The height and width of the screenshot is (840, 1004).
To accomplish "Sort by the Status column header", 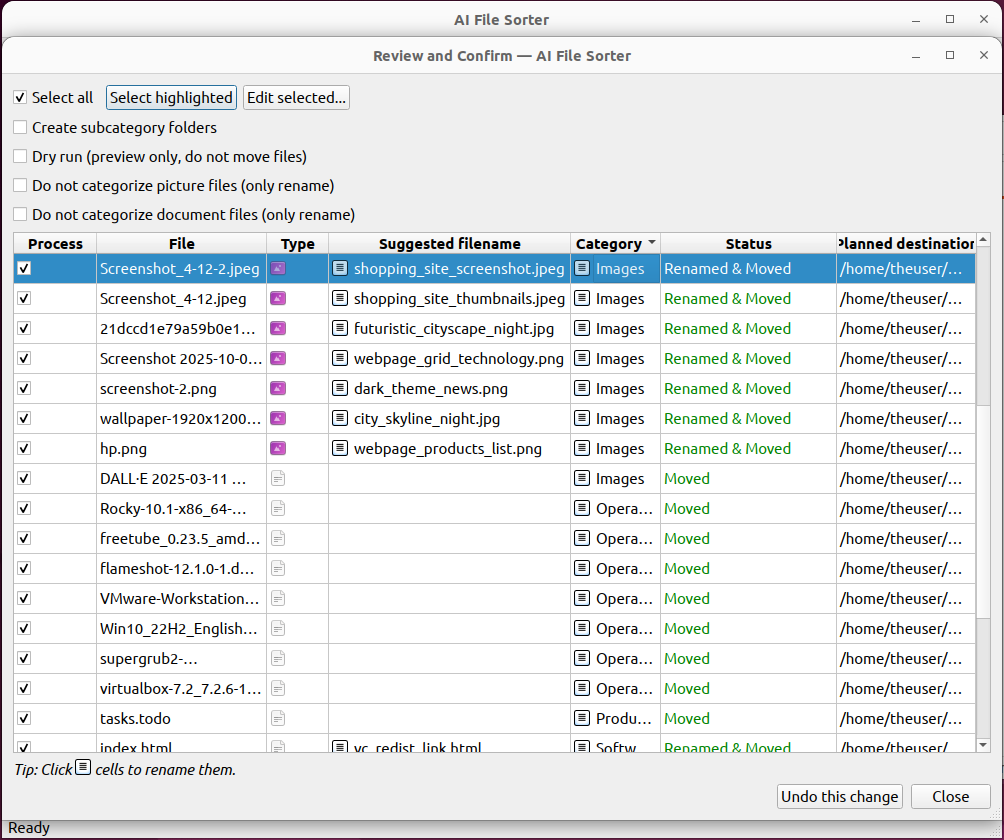I will pyautogui.click(x=749, y=243).
